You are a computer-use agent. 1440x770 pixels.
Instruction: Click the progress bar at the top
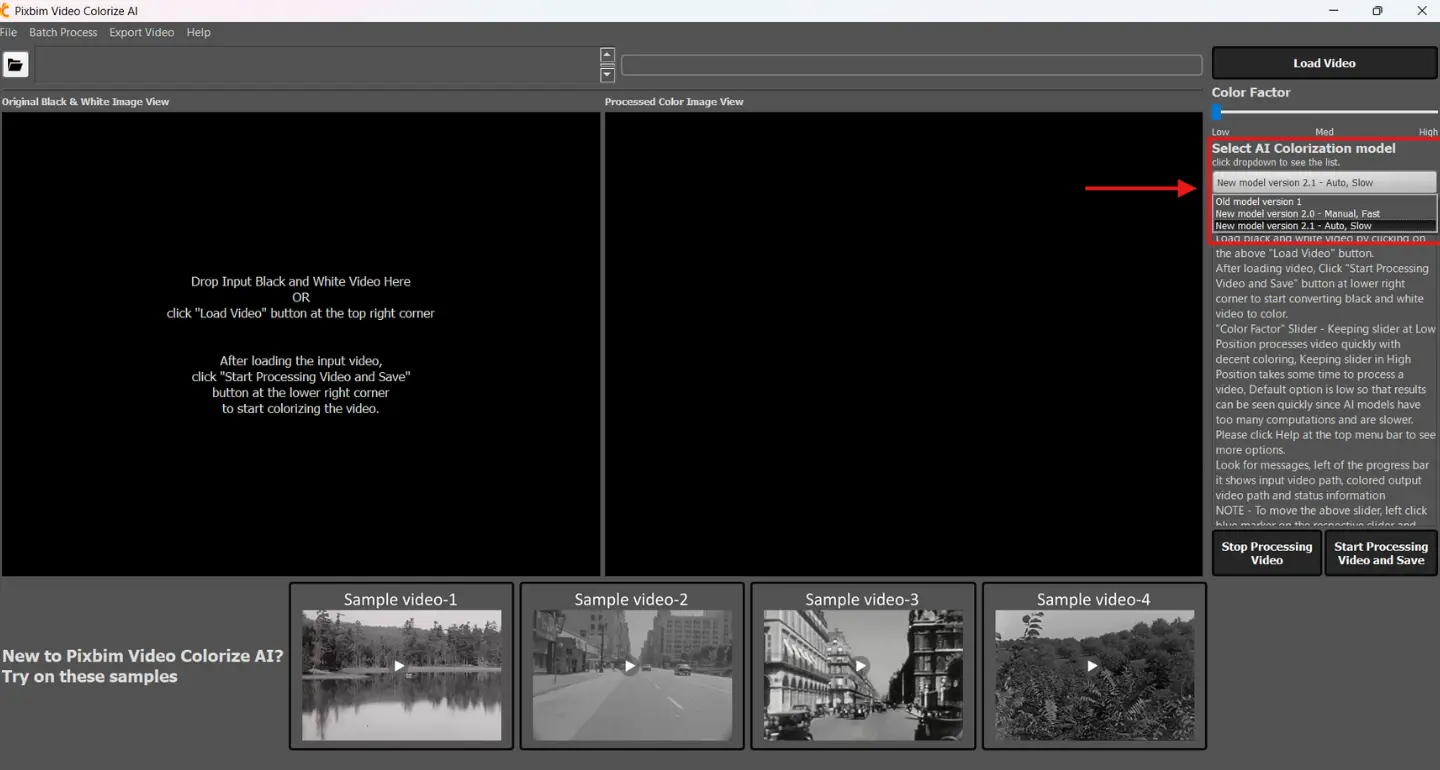tap(911, 65)
